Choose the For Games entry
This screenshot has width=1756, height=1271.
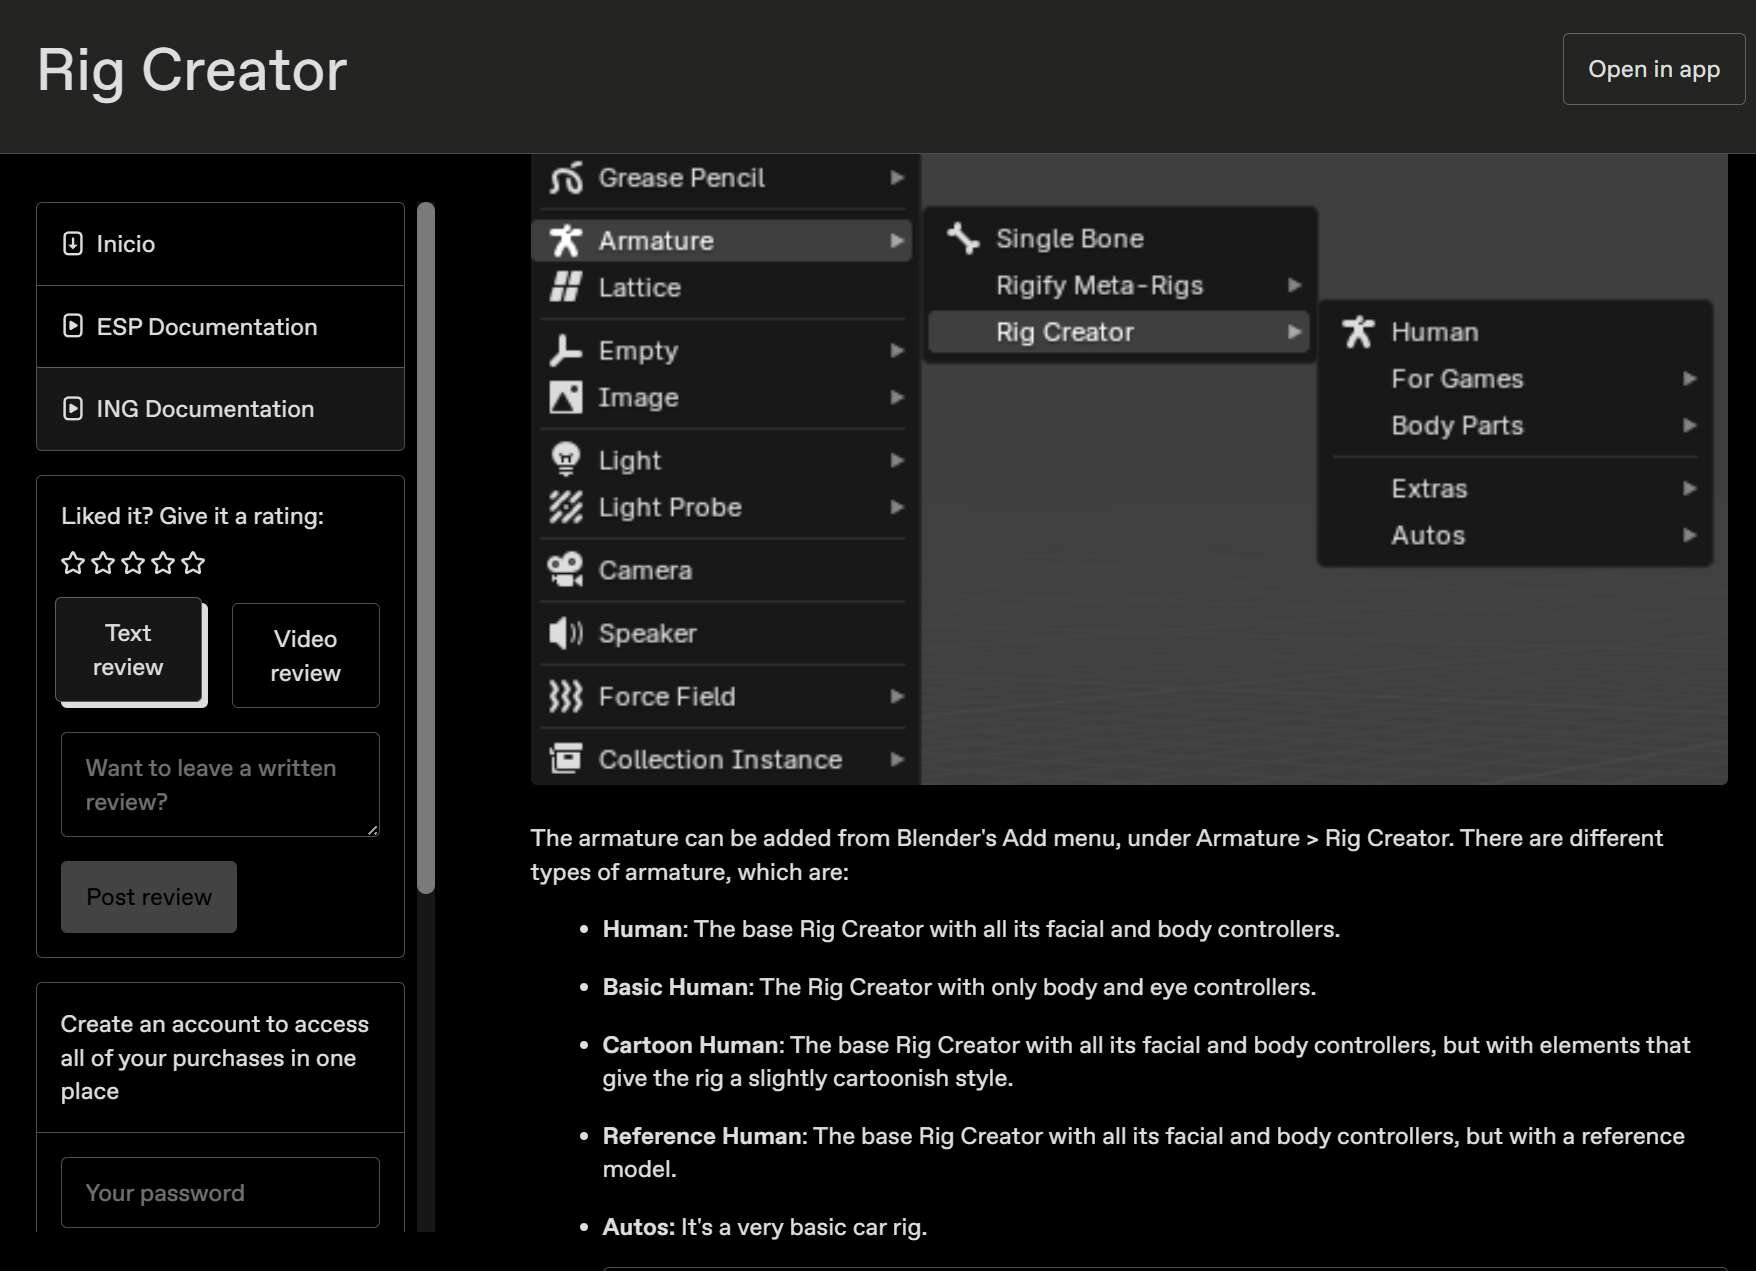coord(1515,379)
